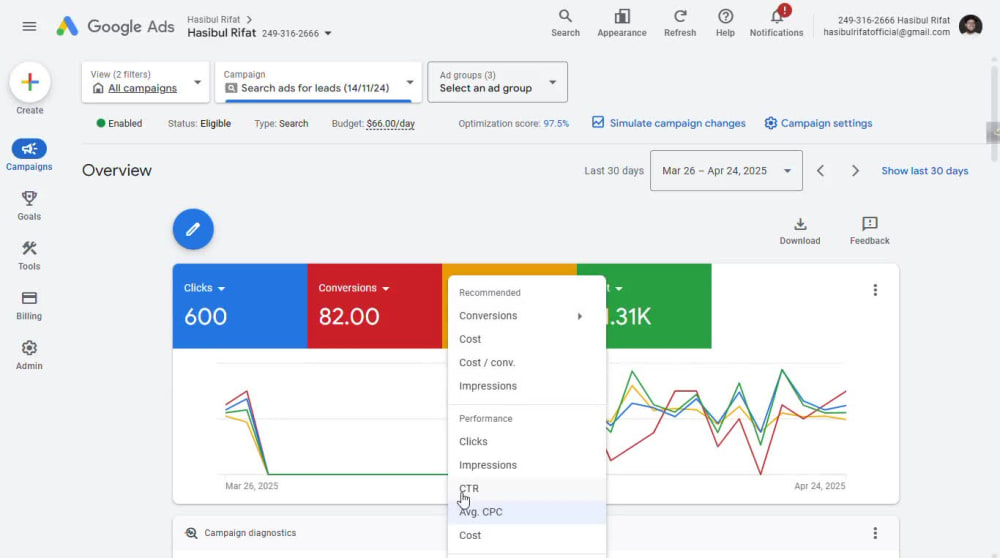Click the Overview heading text

click(x=117, y=170)
